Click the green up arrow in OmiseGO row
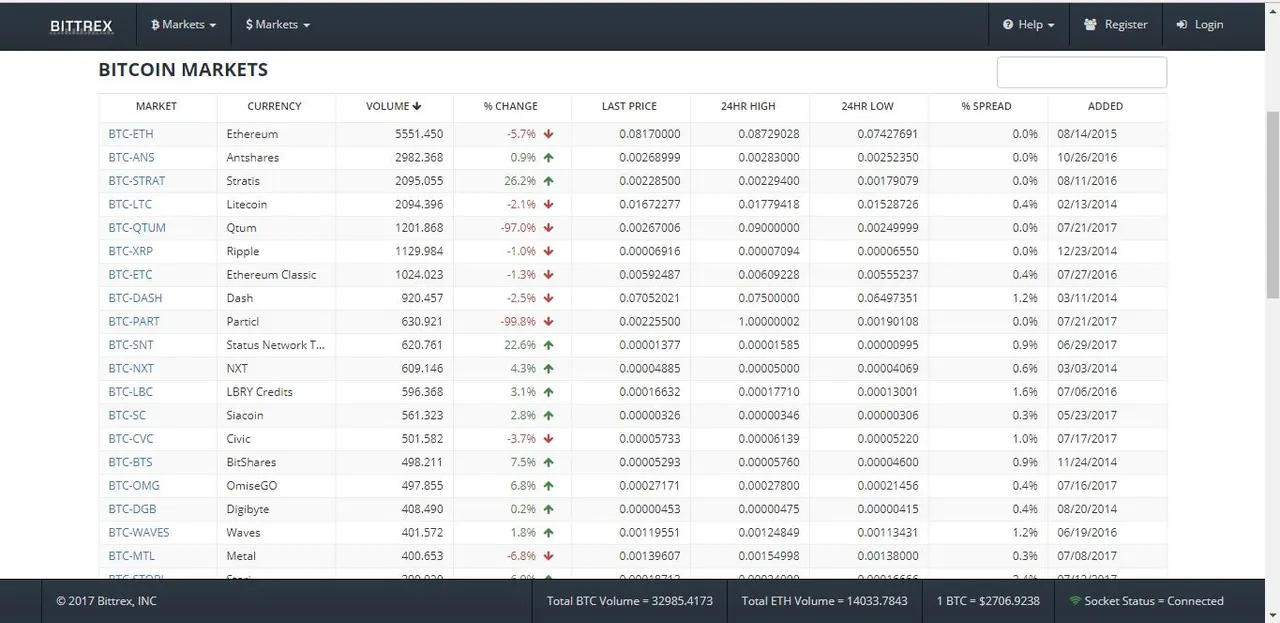1280x623 pixels. [x=549, y=486]
